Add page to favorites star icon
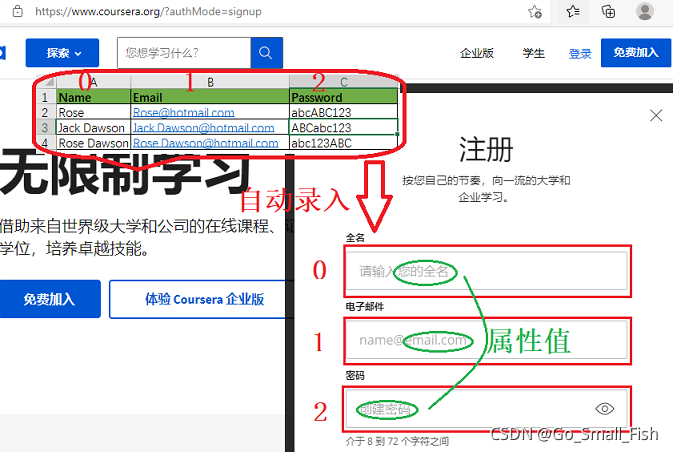 (535, 12)
